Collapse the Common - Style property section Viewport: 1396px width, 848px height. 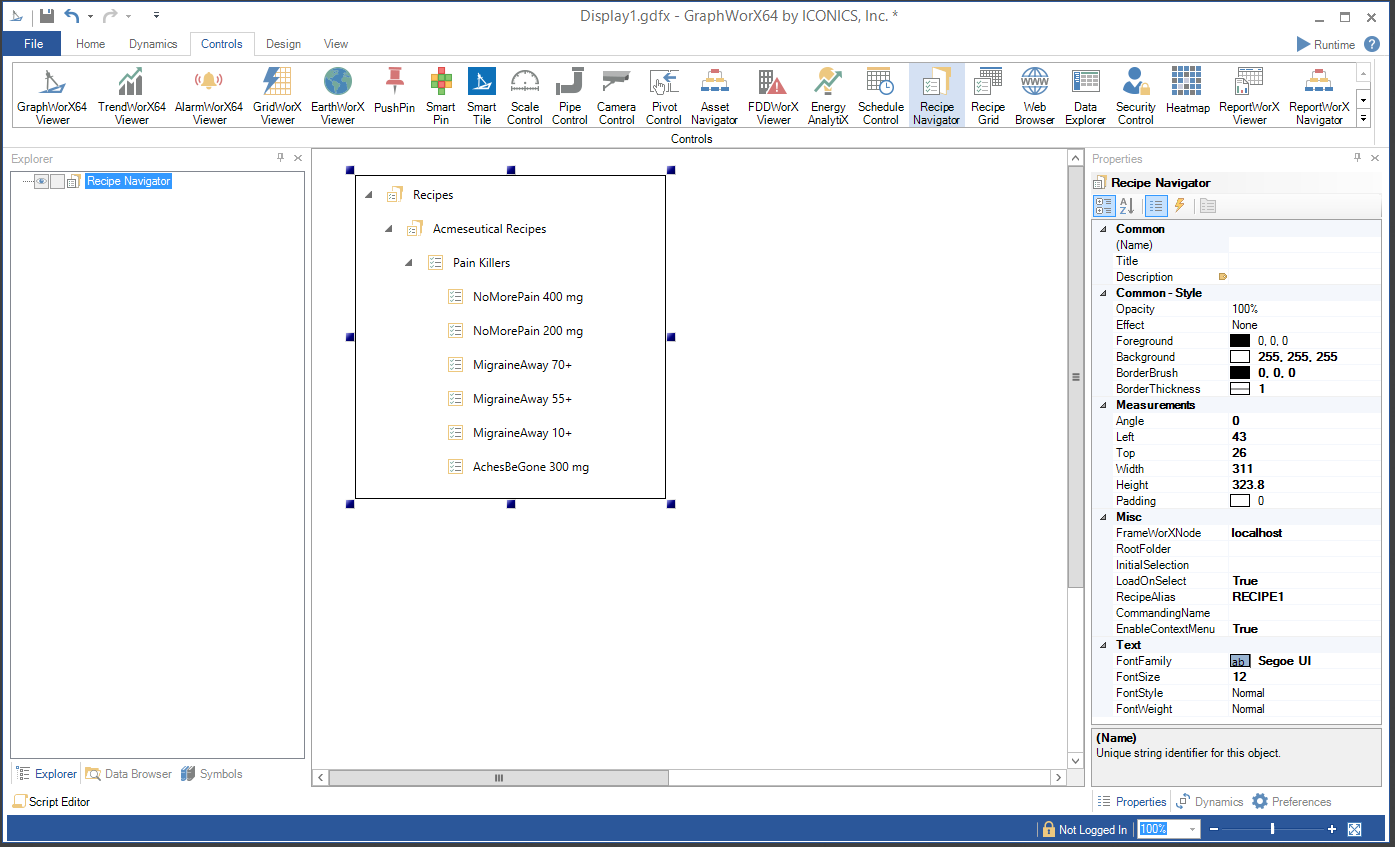click(1102, 293)
